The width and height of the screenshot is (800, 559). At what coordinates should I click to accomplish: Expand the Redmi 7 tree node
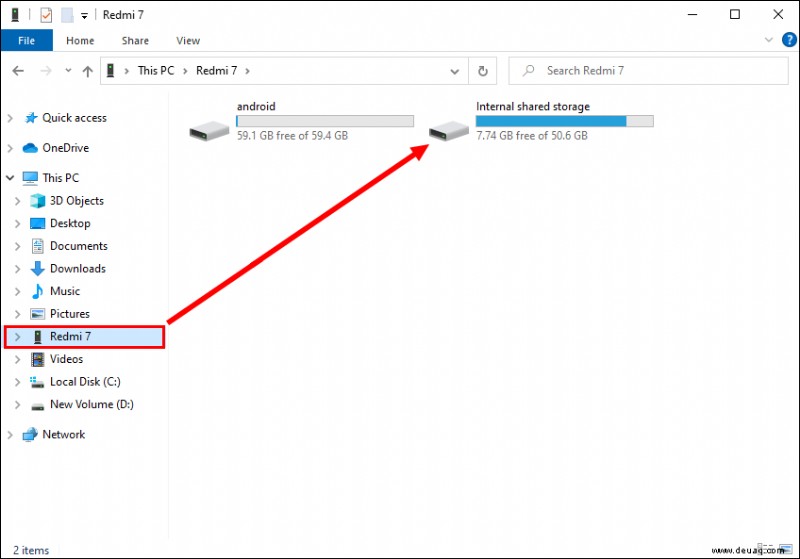click(x=17, y=337)
